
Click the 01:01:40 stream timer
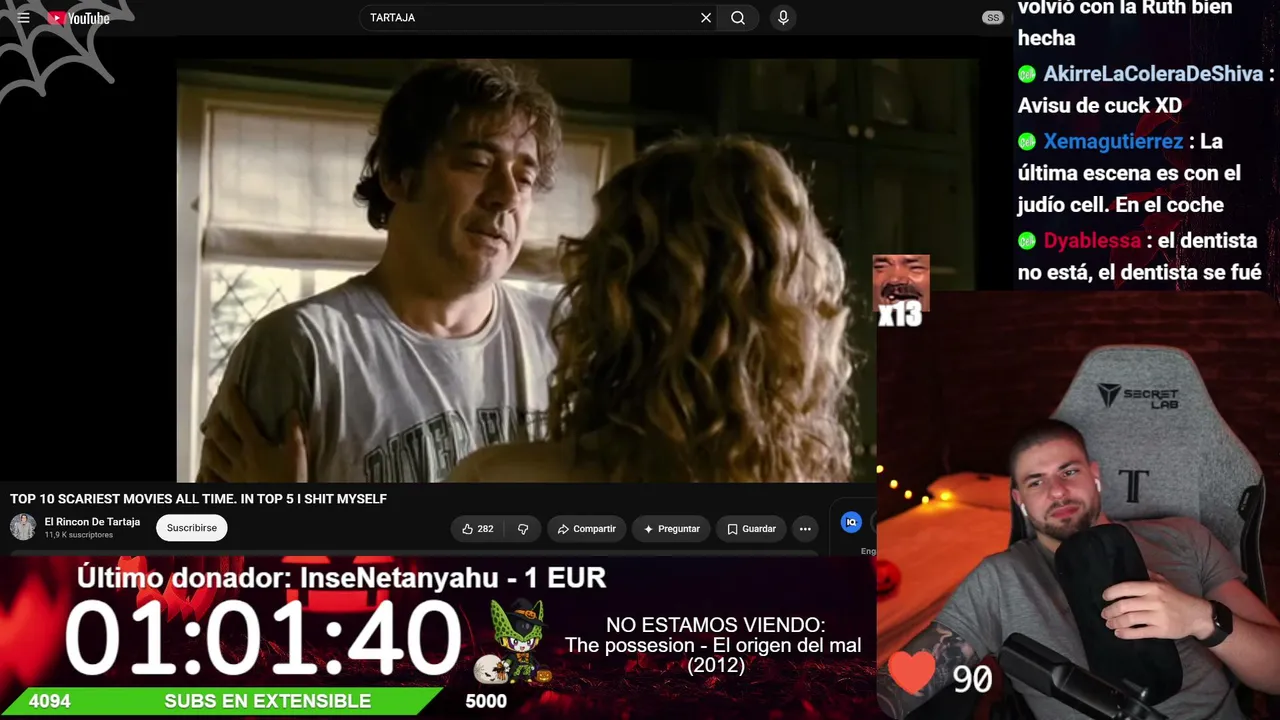(263, 637)
